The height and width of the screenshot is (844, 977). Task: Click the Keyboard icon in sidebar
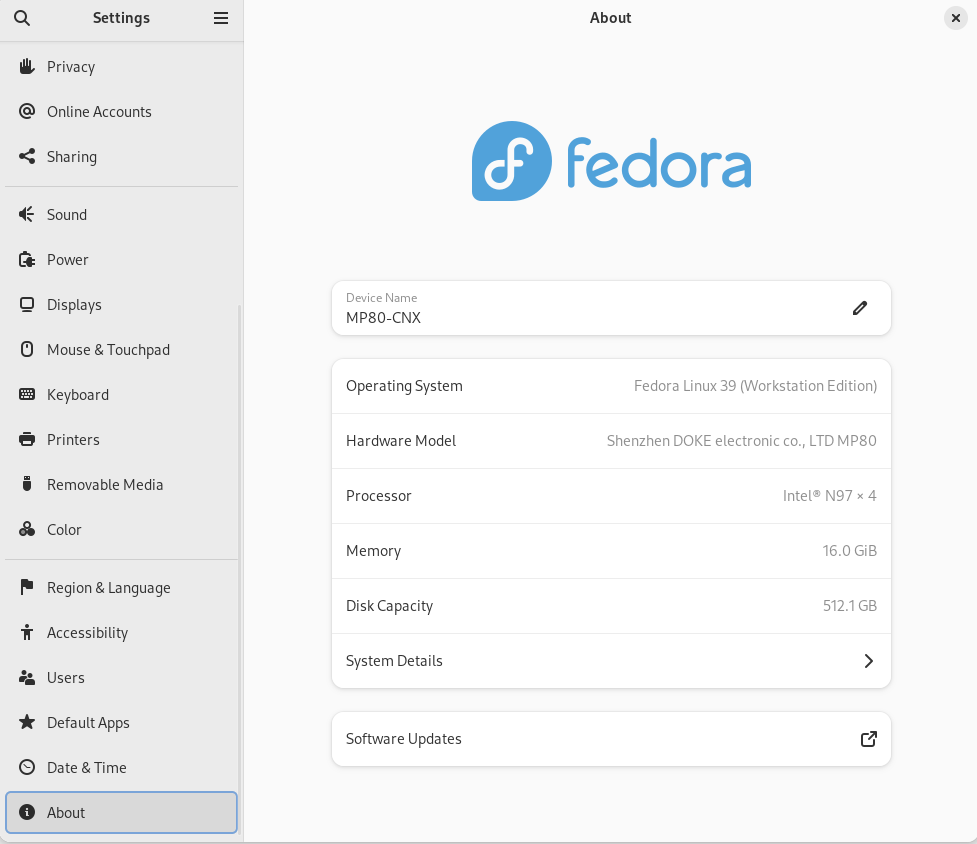click(x=27, y=394)
